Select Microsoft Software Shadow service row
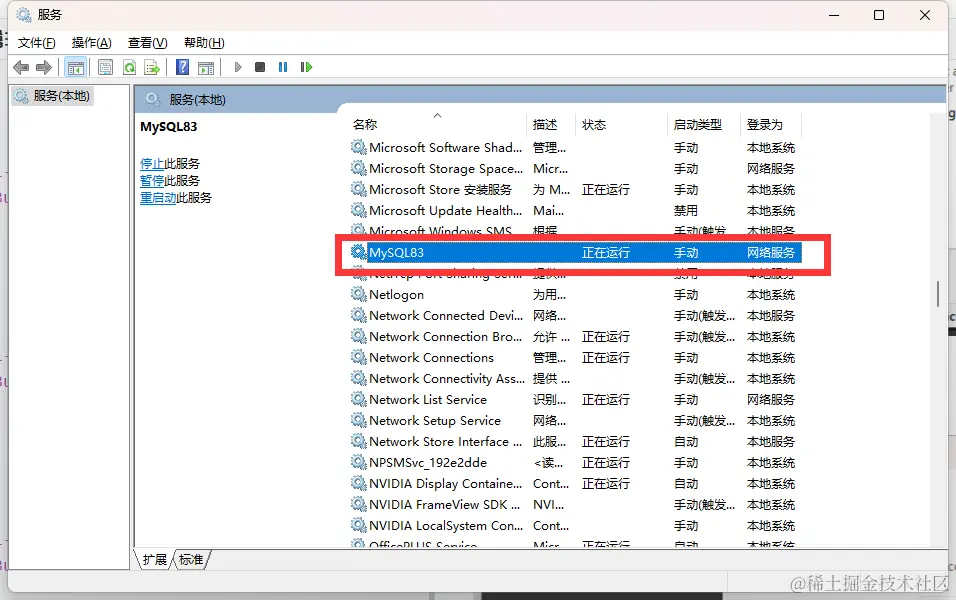The image size is (956, 600). 576,148
